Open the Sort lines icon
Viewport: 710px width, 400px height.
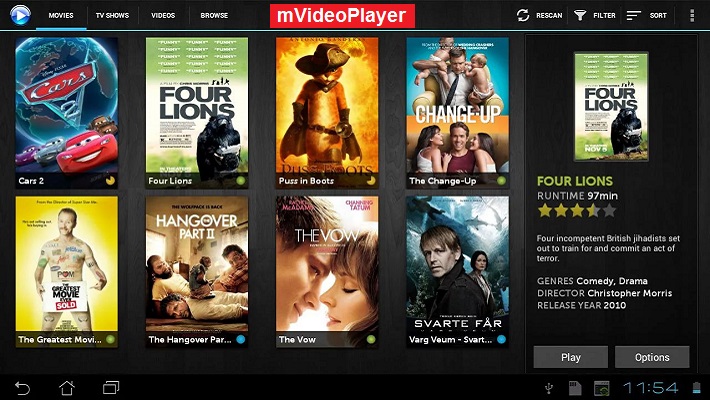click(x=633, y=15)
